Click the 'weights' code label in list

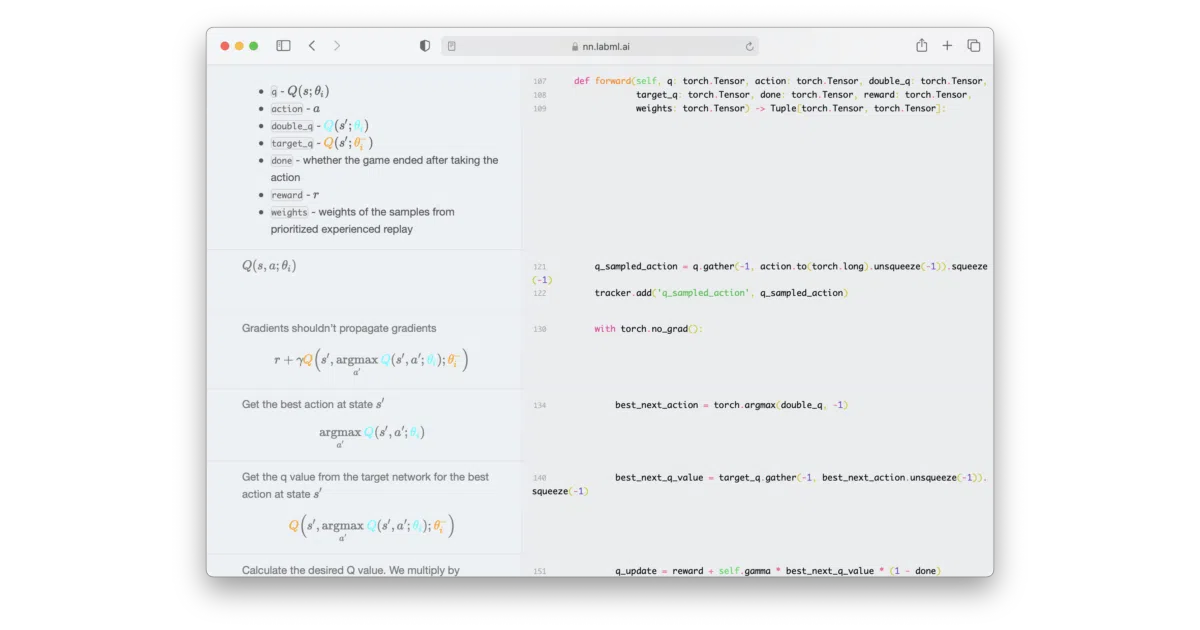(x=289, y=212)
